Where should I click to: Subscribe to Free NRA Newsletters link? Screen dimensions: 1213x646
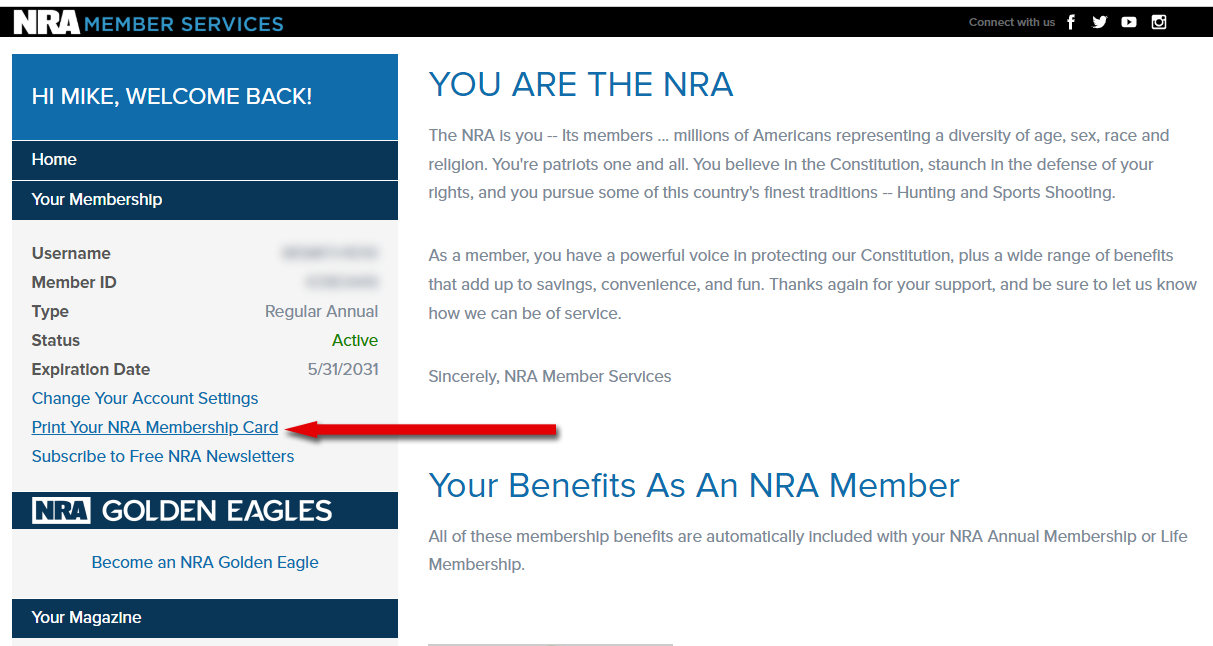click(163, 456)
